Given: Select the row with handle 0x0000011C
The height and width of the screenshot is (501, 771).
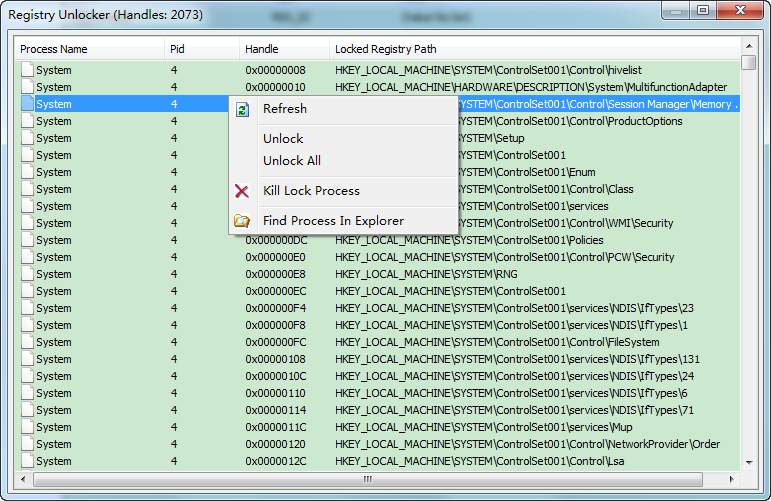Looking at the screenshot, I should pos(275,427).
